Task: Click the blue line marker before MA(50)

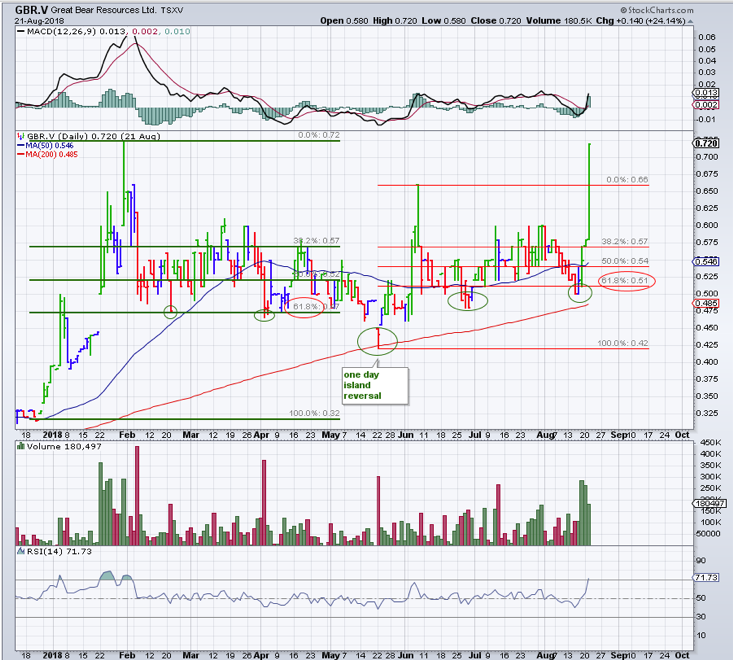Action: 21,145
